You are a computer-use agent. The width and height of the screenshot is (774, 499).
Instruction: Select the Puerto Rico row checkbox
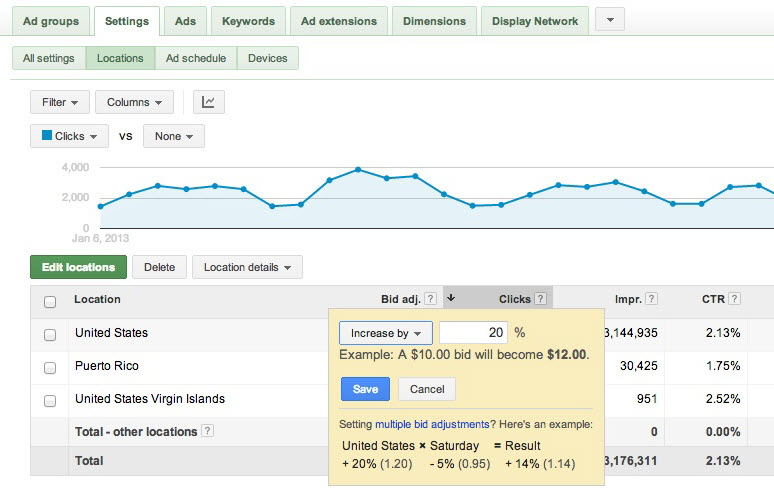point(50,367)
